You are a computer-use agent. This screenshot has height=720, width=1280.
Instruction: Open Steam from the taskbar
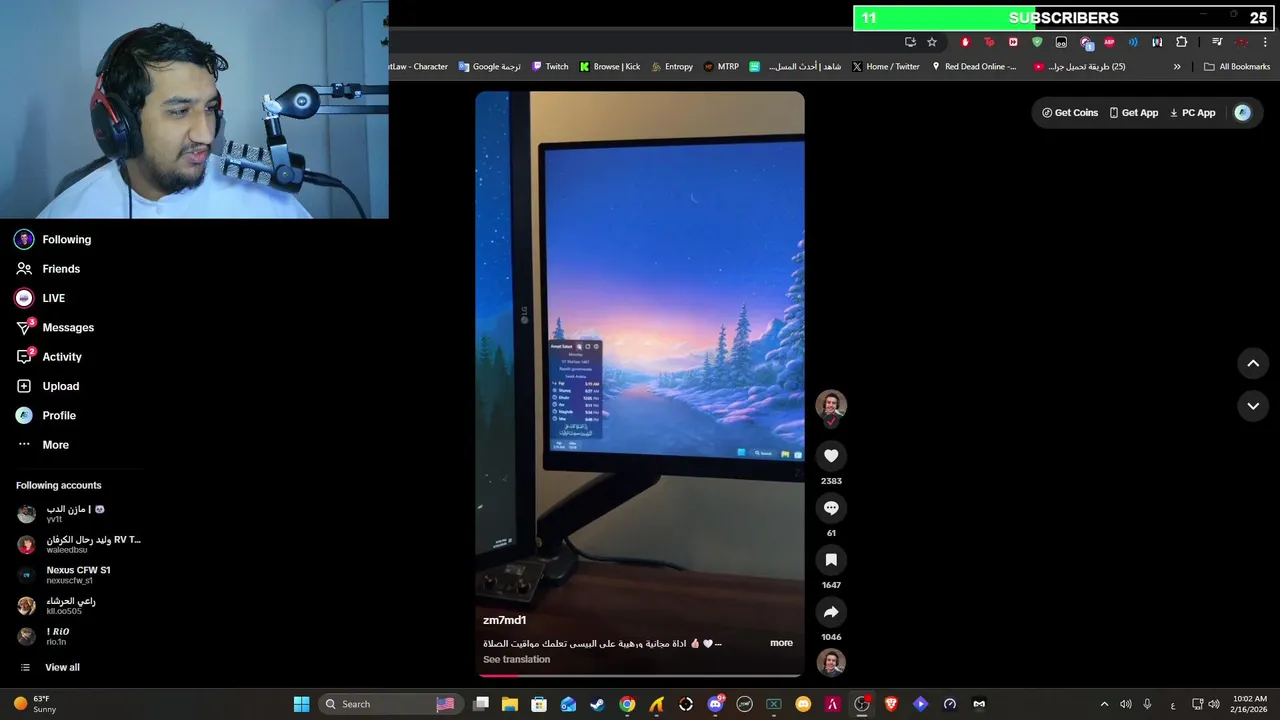coord(597,704)
